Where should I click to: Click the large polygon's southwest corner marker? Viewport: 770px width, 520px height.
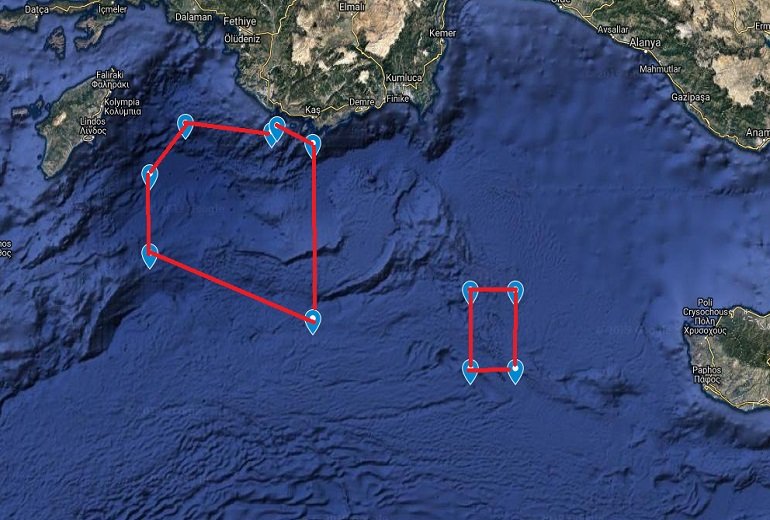[149, 256]
